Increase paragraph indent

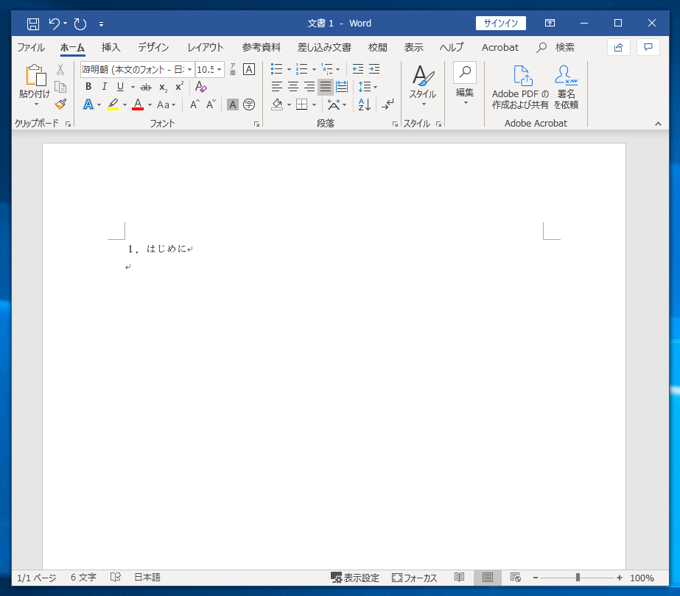374,69
